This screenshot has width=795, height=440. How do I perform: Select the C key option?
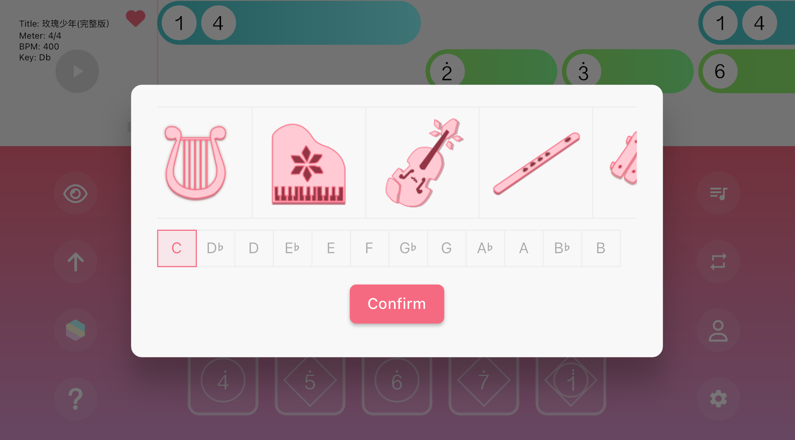point(177,248)
